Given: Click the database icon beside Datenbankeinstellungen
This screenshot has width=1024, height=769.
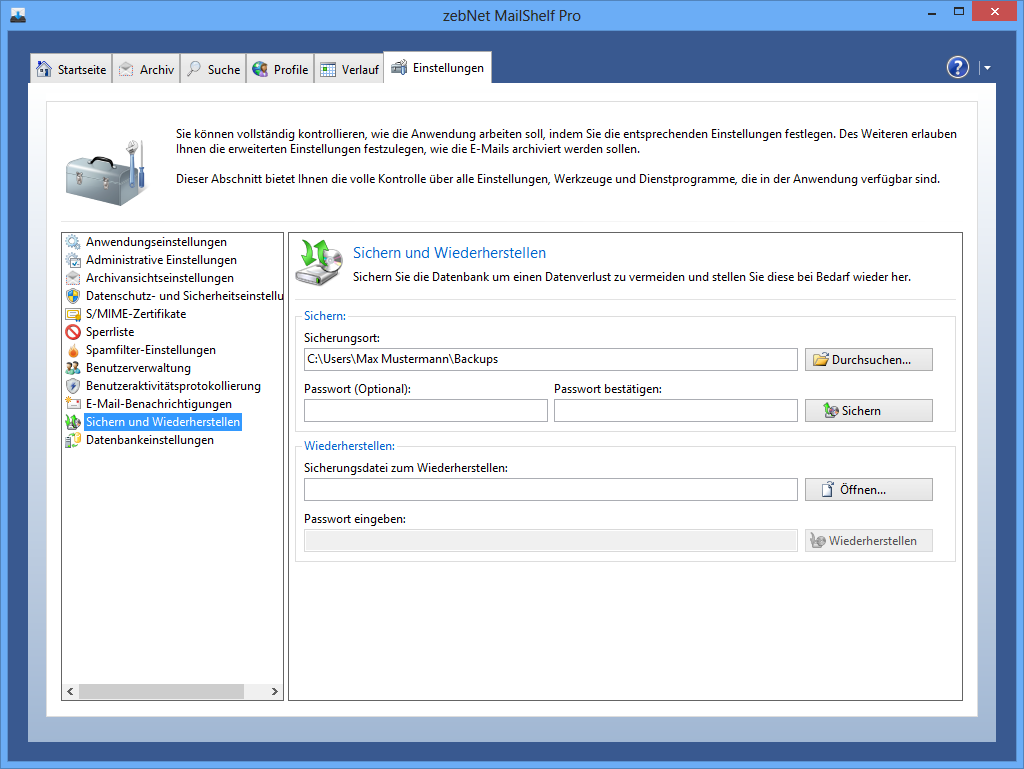Looking at the screenshot, I should pos(73,440).
